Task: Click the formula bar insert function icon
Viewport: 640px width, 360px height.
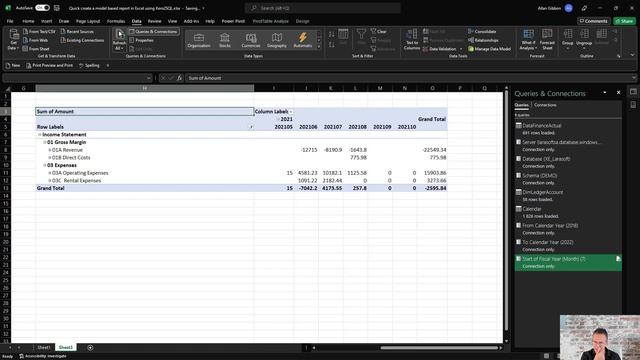Action: pyautogui.click(x=180, y=78)
